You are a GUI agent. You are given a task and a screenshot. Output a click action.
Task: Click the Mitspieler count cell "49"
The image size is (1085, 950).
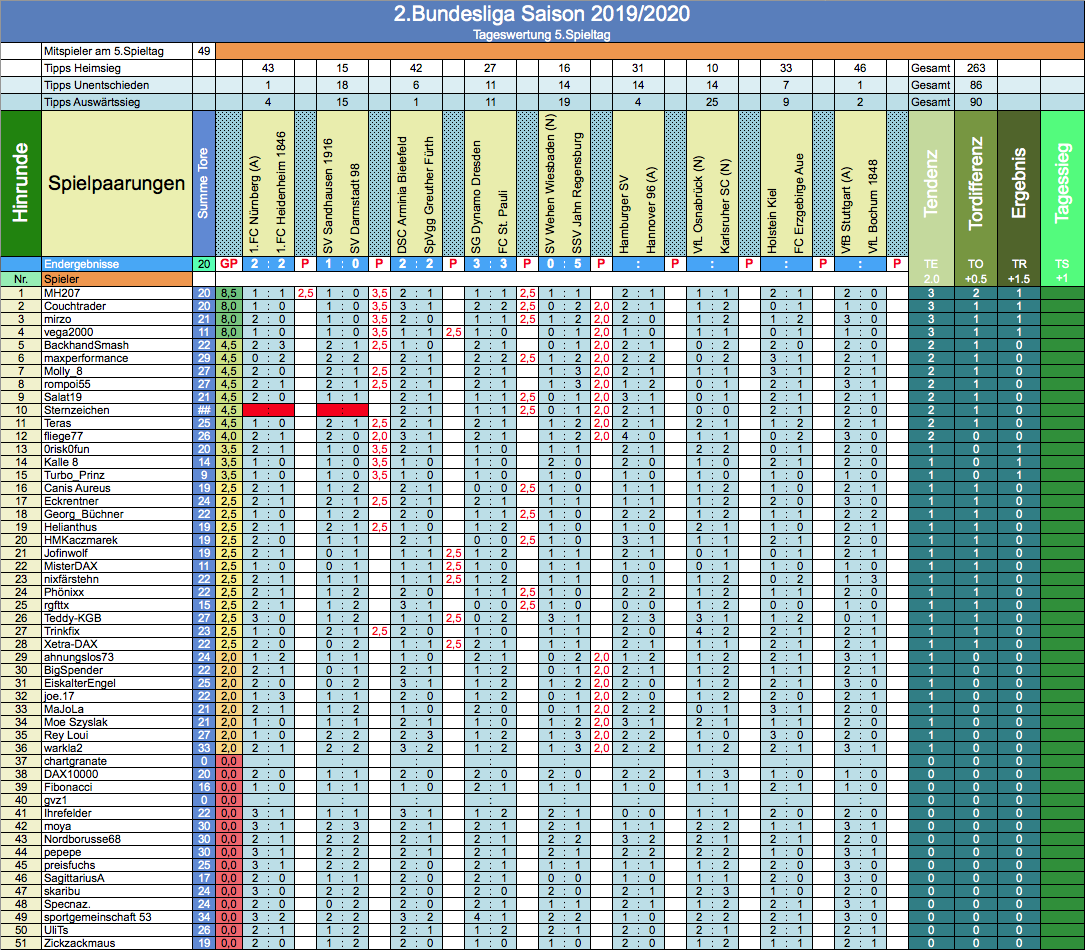(x=204, y=51)
